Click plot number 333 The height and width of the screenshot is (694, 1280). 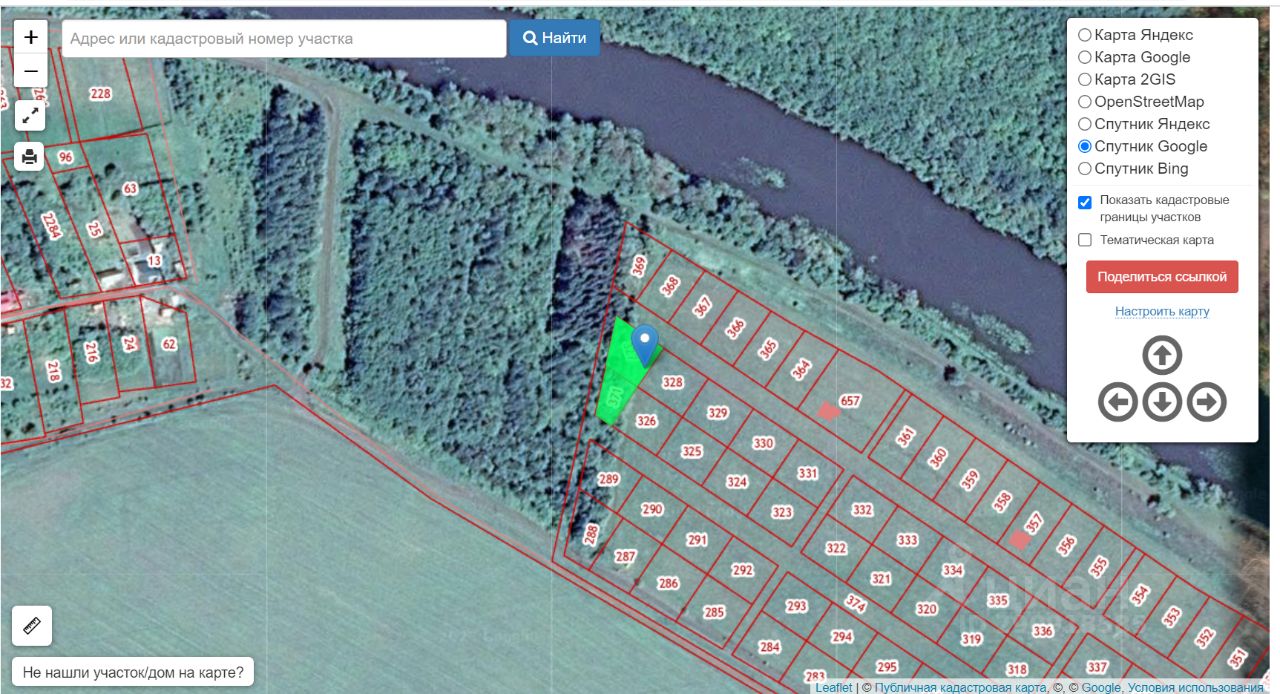click(907, 540)
